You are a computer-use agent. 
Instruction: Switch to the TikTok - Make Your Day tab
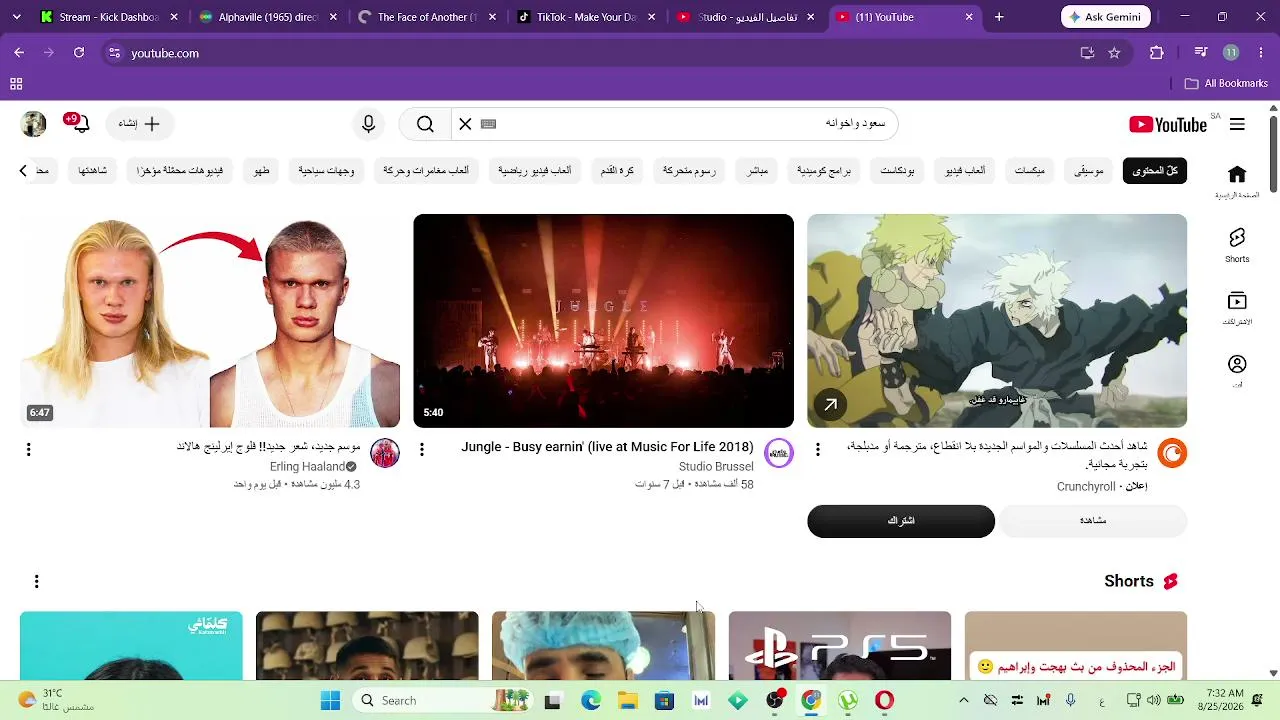[586, 17]
